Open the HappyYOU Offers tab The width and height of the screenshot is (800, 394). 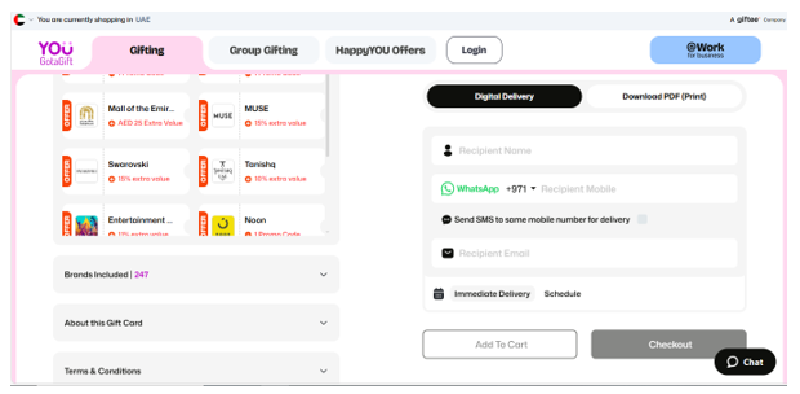[380, 51]
